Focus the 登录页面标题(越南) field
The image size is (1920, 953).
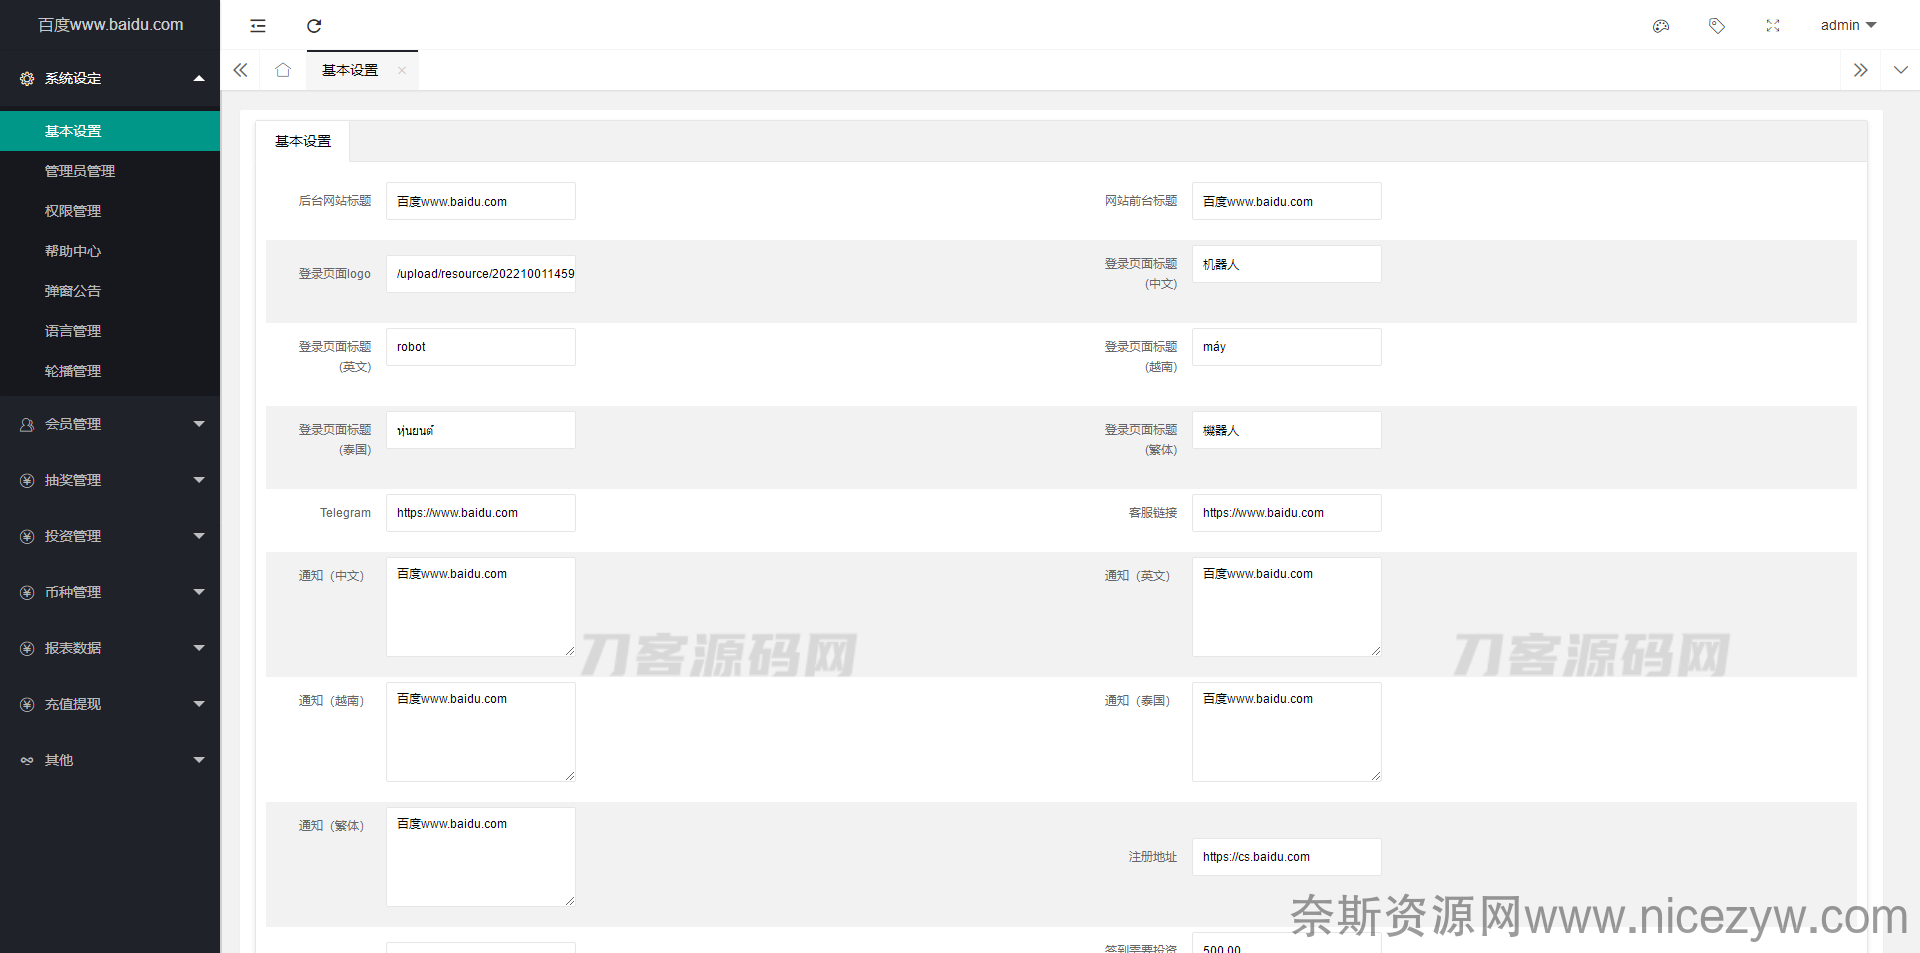point(1287,347)
